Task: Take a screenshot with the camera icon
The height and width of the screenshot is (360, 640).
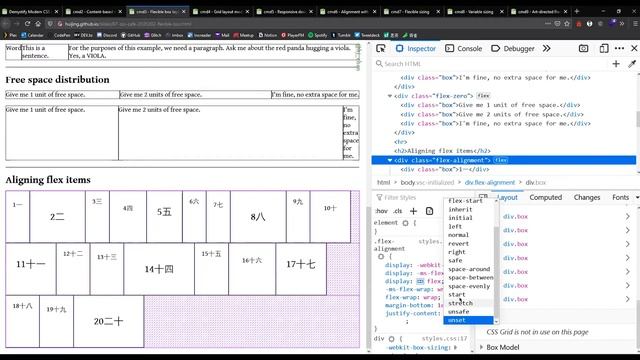Action: pyautogui.click(x=583, y=49)
